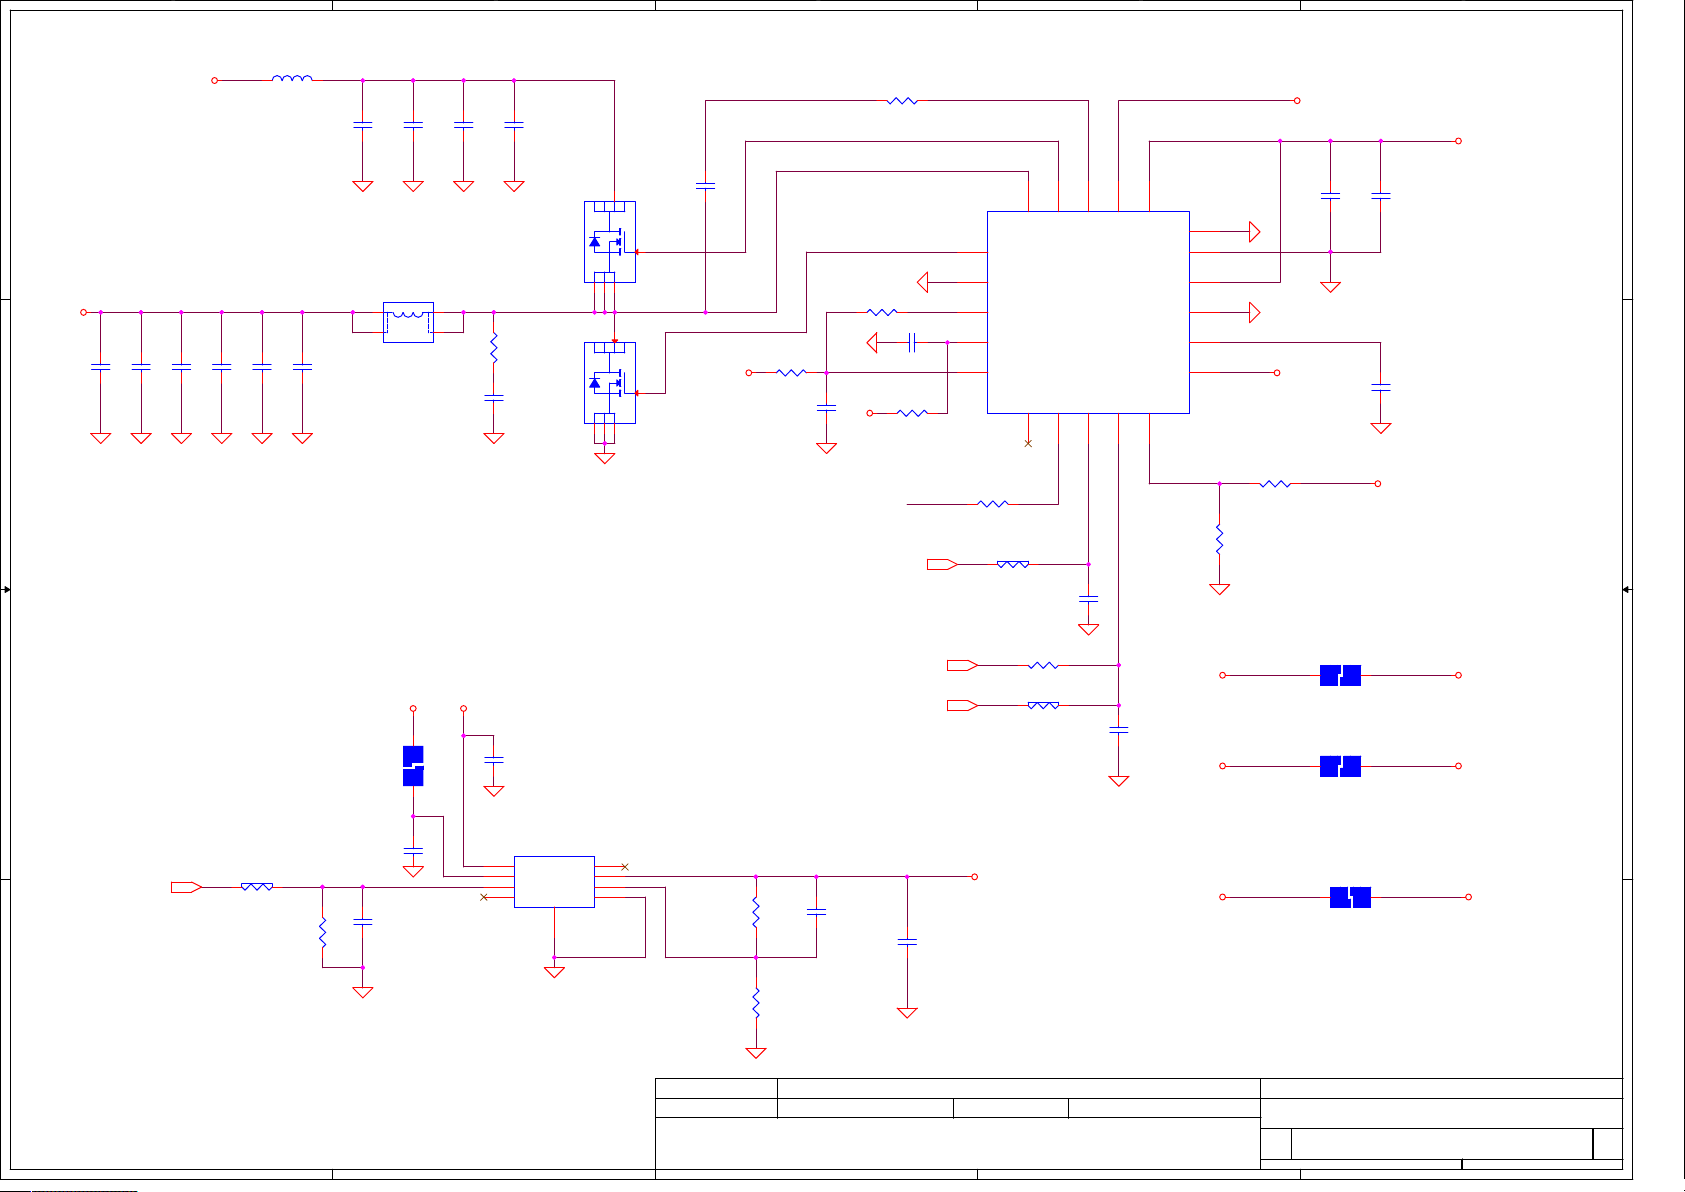1685x1192 pixels.
Task: Select the lower resistor of the small IC's output divider
Action: 756,1003
